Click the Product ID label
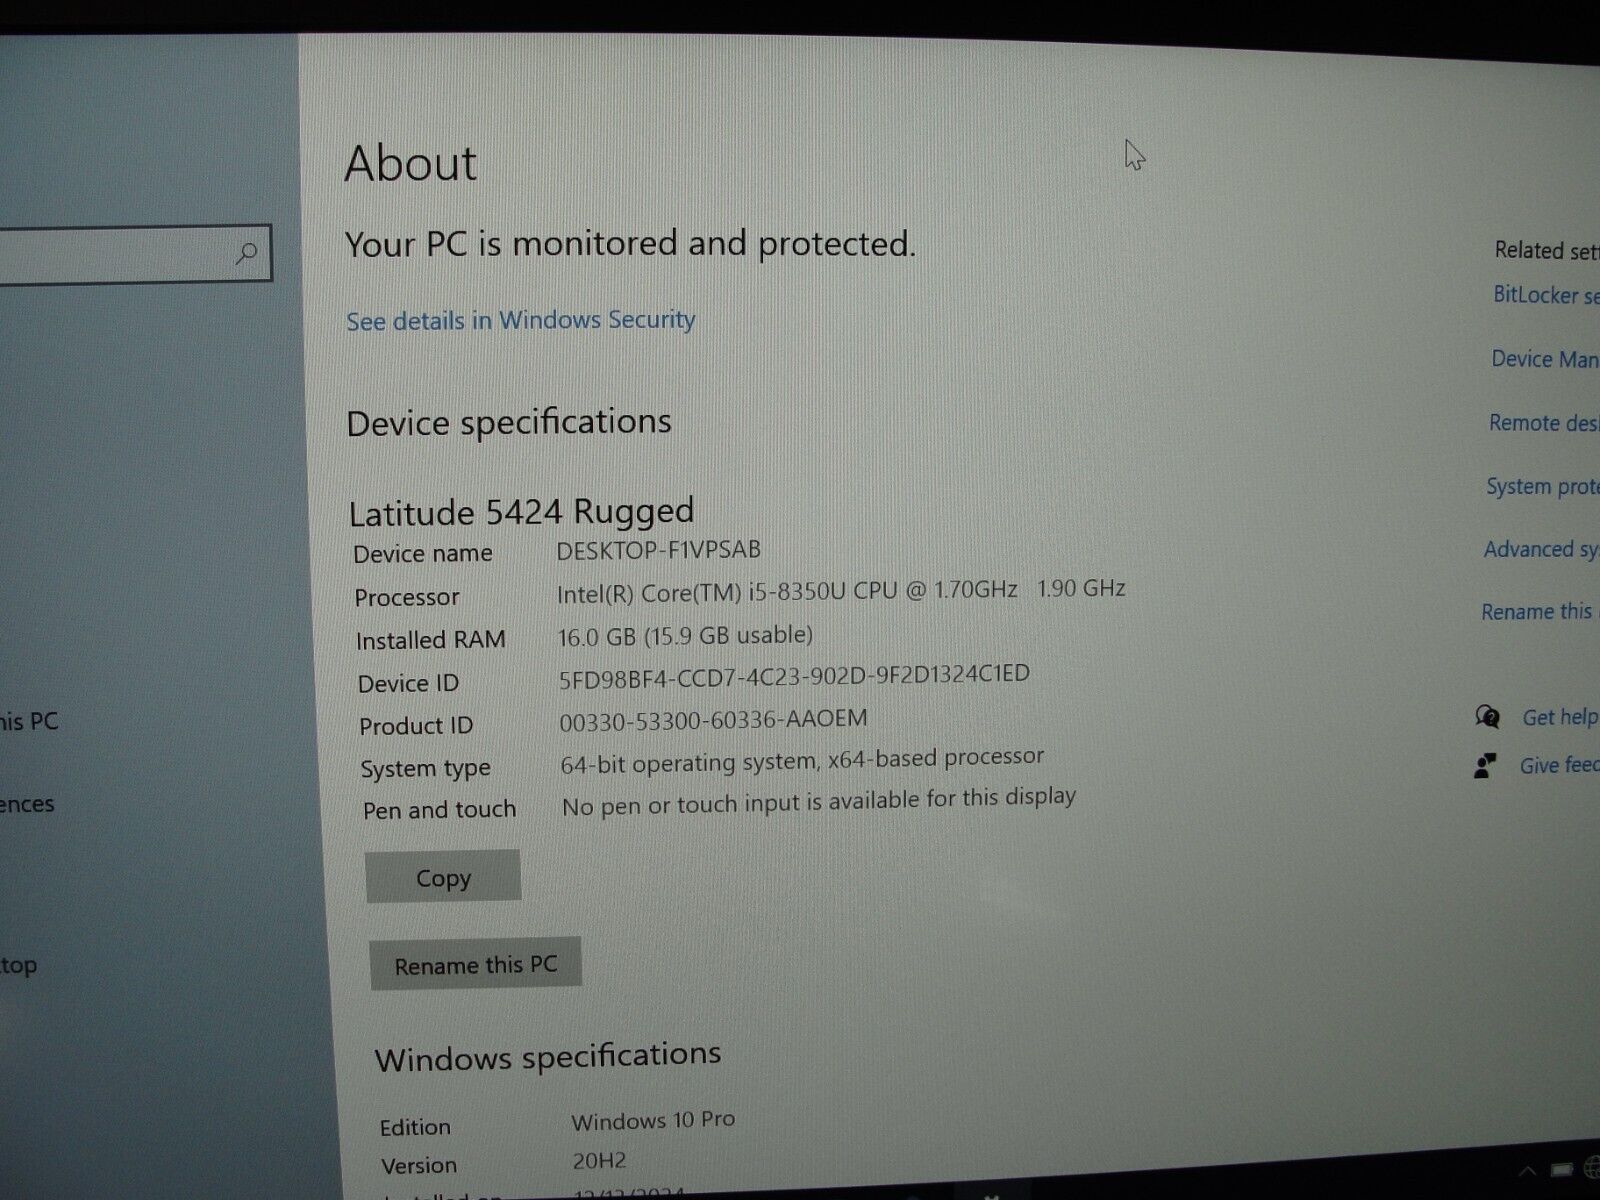The width and height of the screenshot is (1600, 1200). (416, 726)
